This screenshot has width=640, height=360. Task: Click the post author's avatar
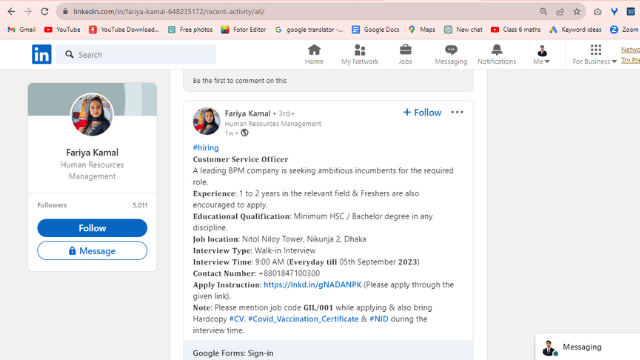207,121
